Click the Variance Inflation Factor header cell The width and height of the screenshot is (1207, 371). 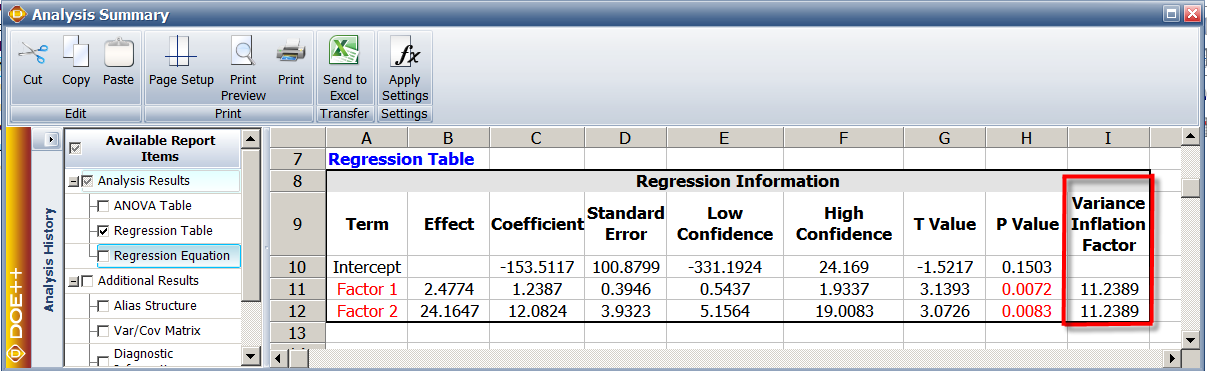coord(1108,224)
